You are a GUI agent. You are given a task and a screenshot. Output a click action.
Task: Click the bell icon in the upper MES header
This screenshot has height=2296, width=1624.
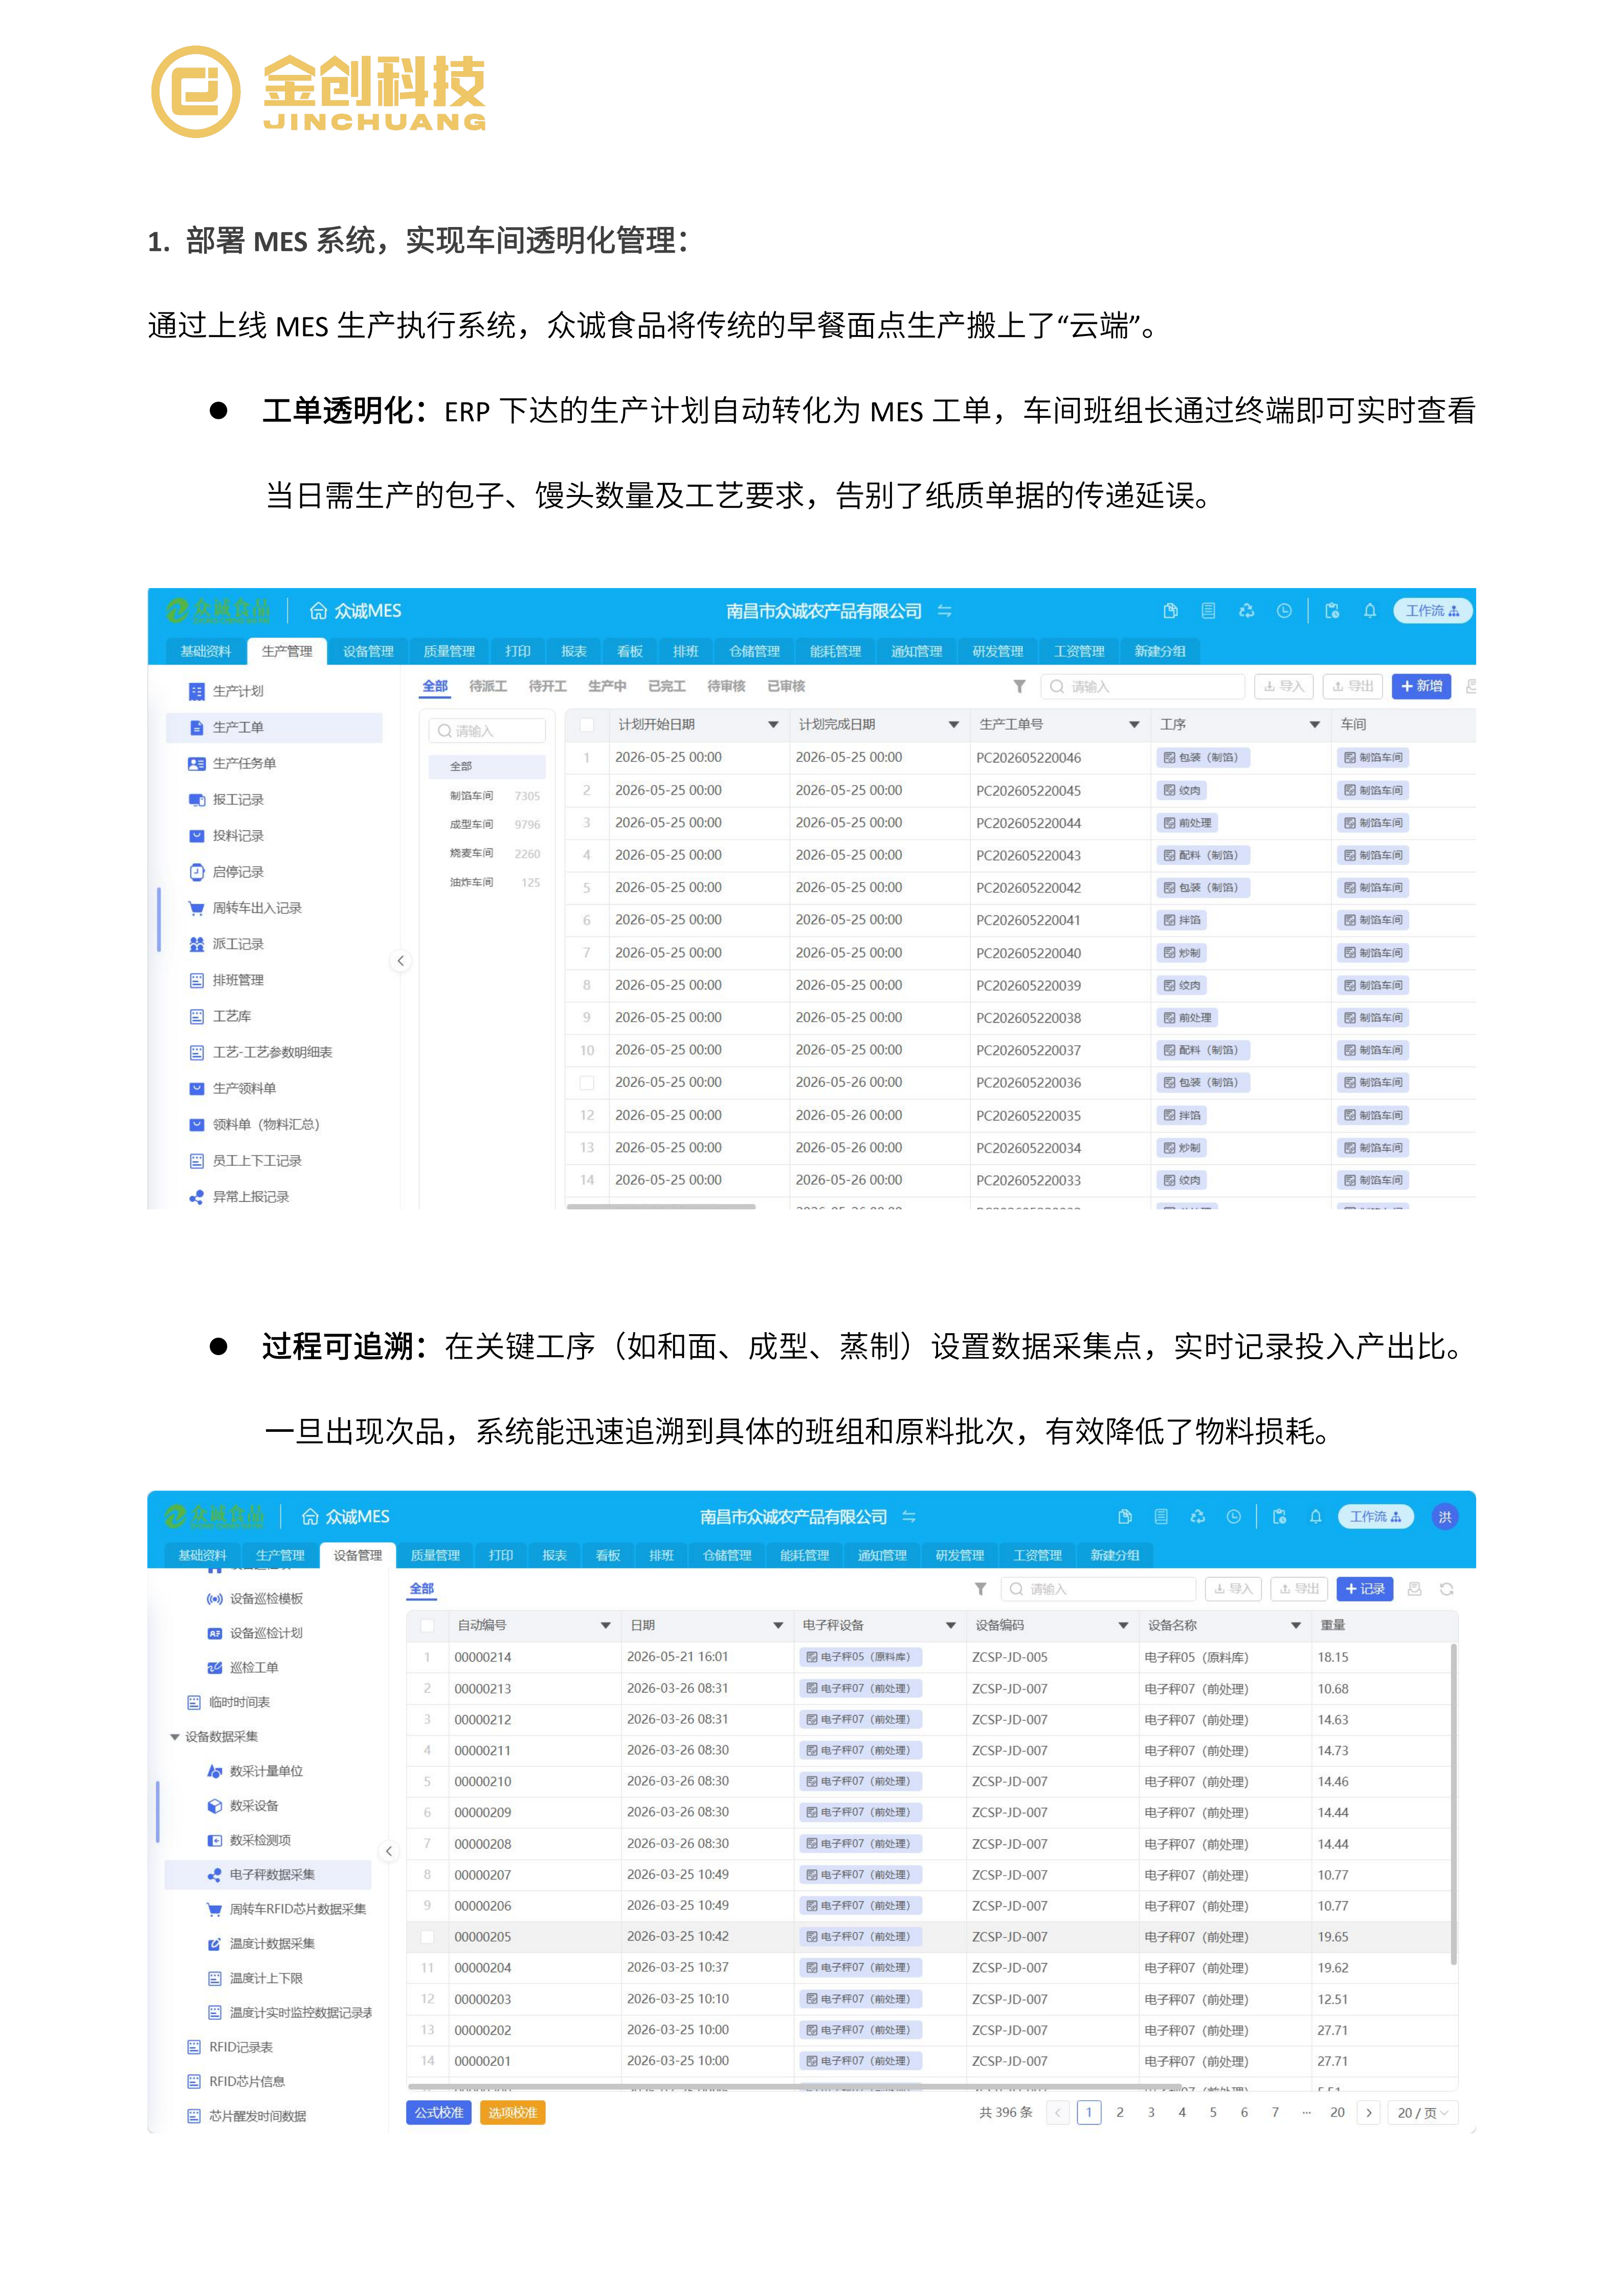[x=1369, y=610]
